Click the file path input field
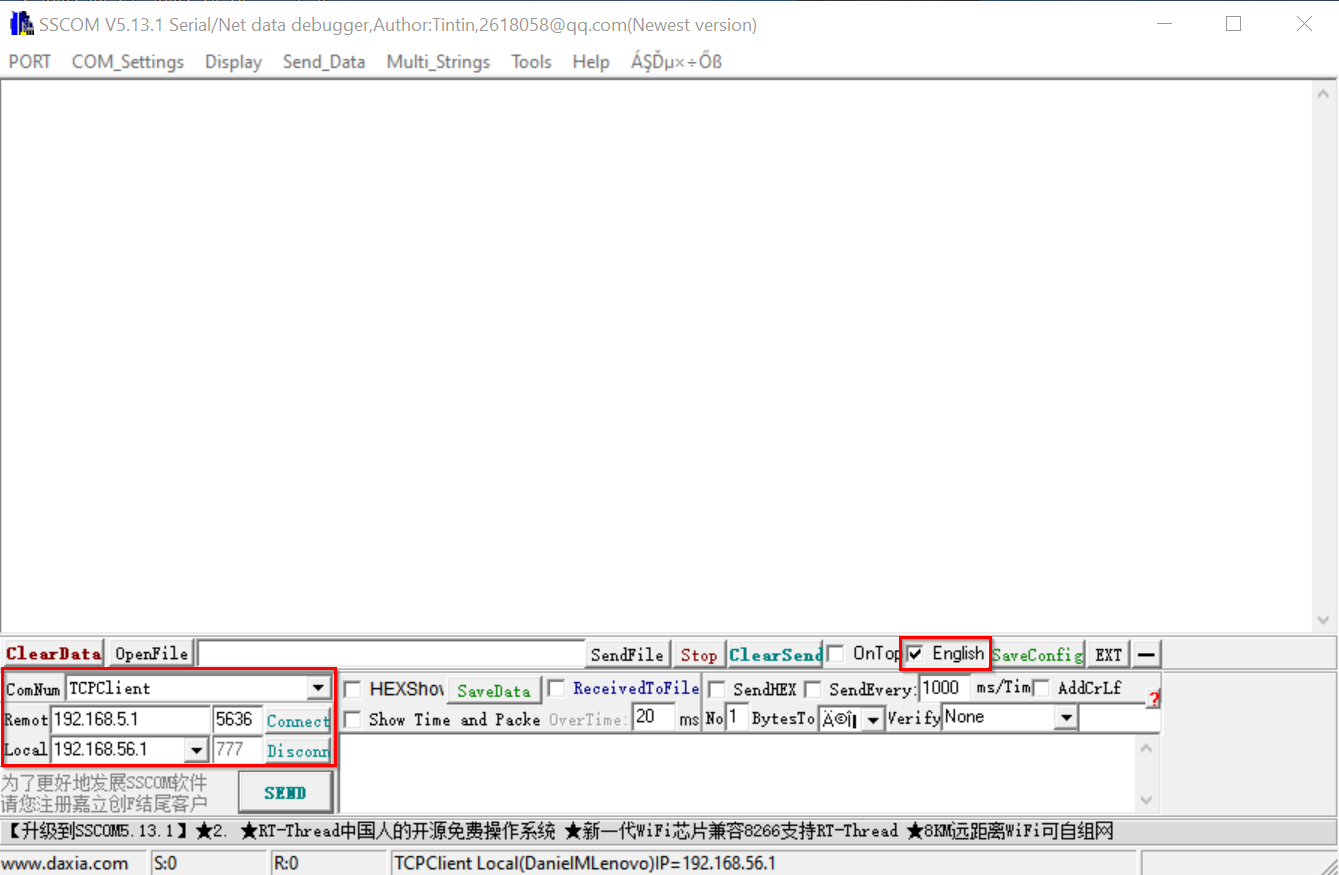This screenshot has height=875, width=1339. point(391,654)
